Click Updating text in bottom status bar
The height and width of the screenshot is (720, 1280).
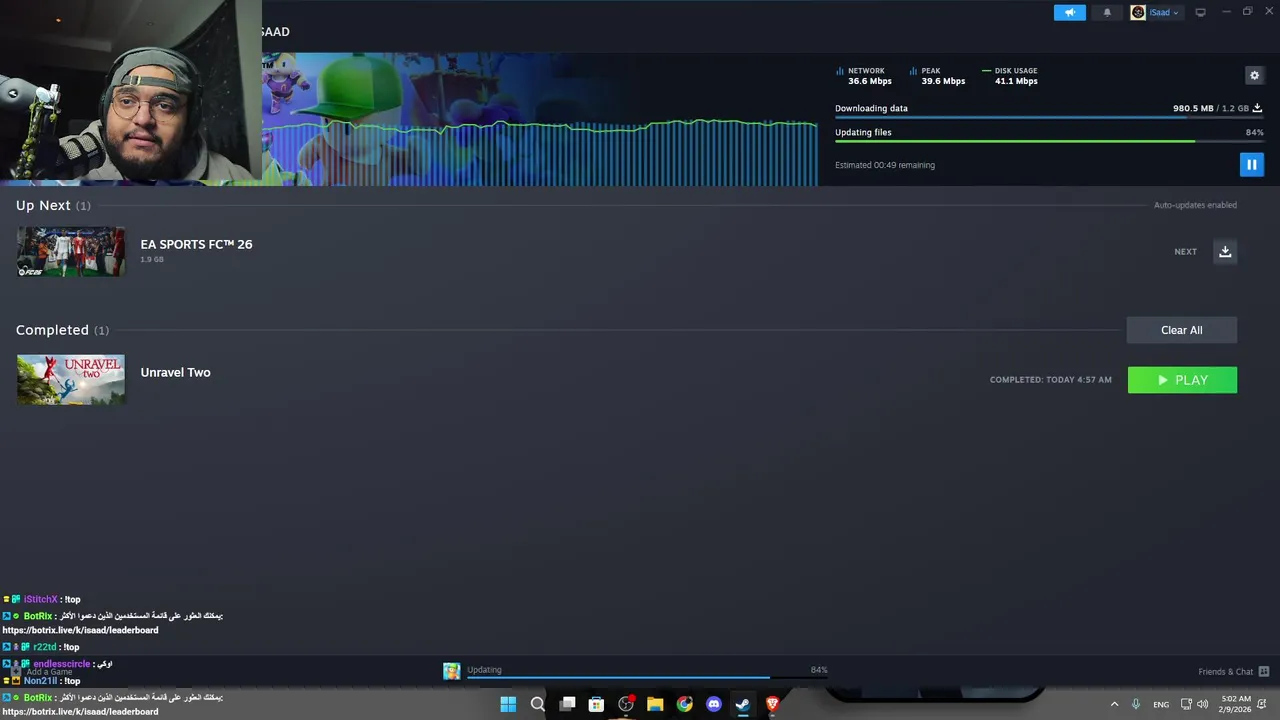(484, 670)
